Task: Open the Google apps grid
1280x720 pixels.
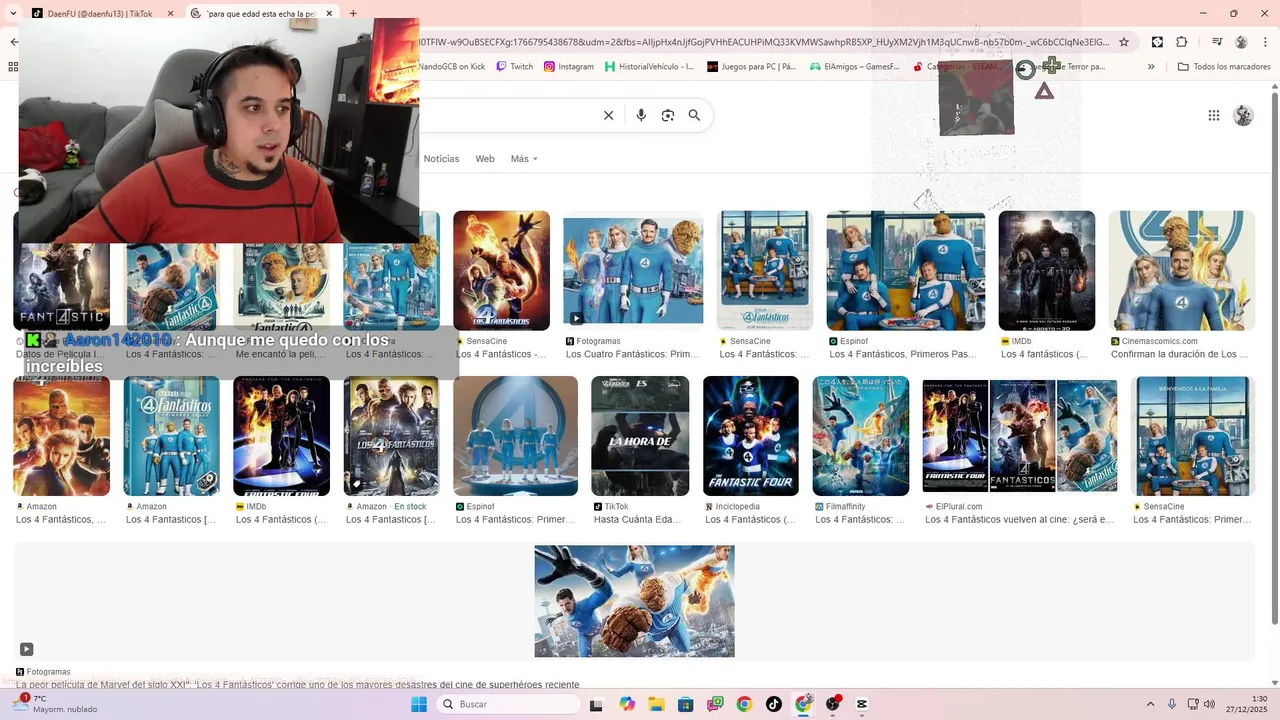Action: tap(1214, 115)
